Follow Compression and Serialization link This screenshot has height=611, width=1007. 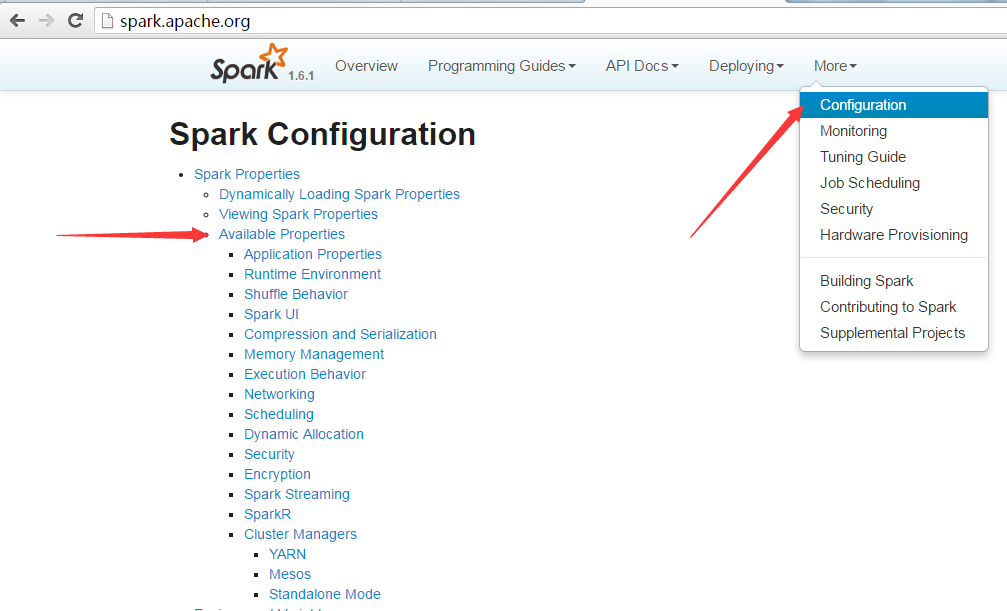coord(340,334)
